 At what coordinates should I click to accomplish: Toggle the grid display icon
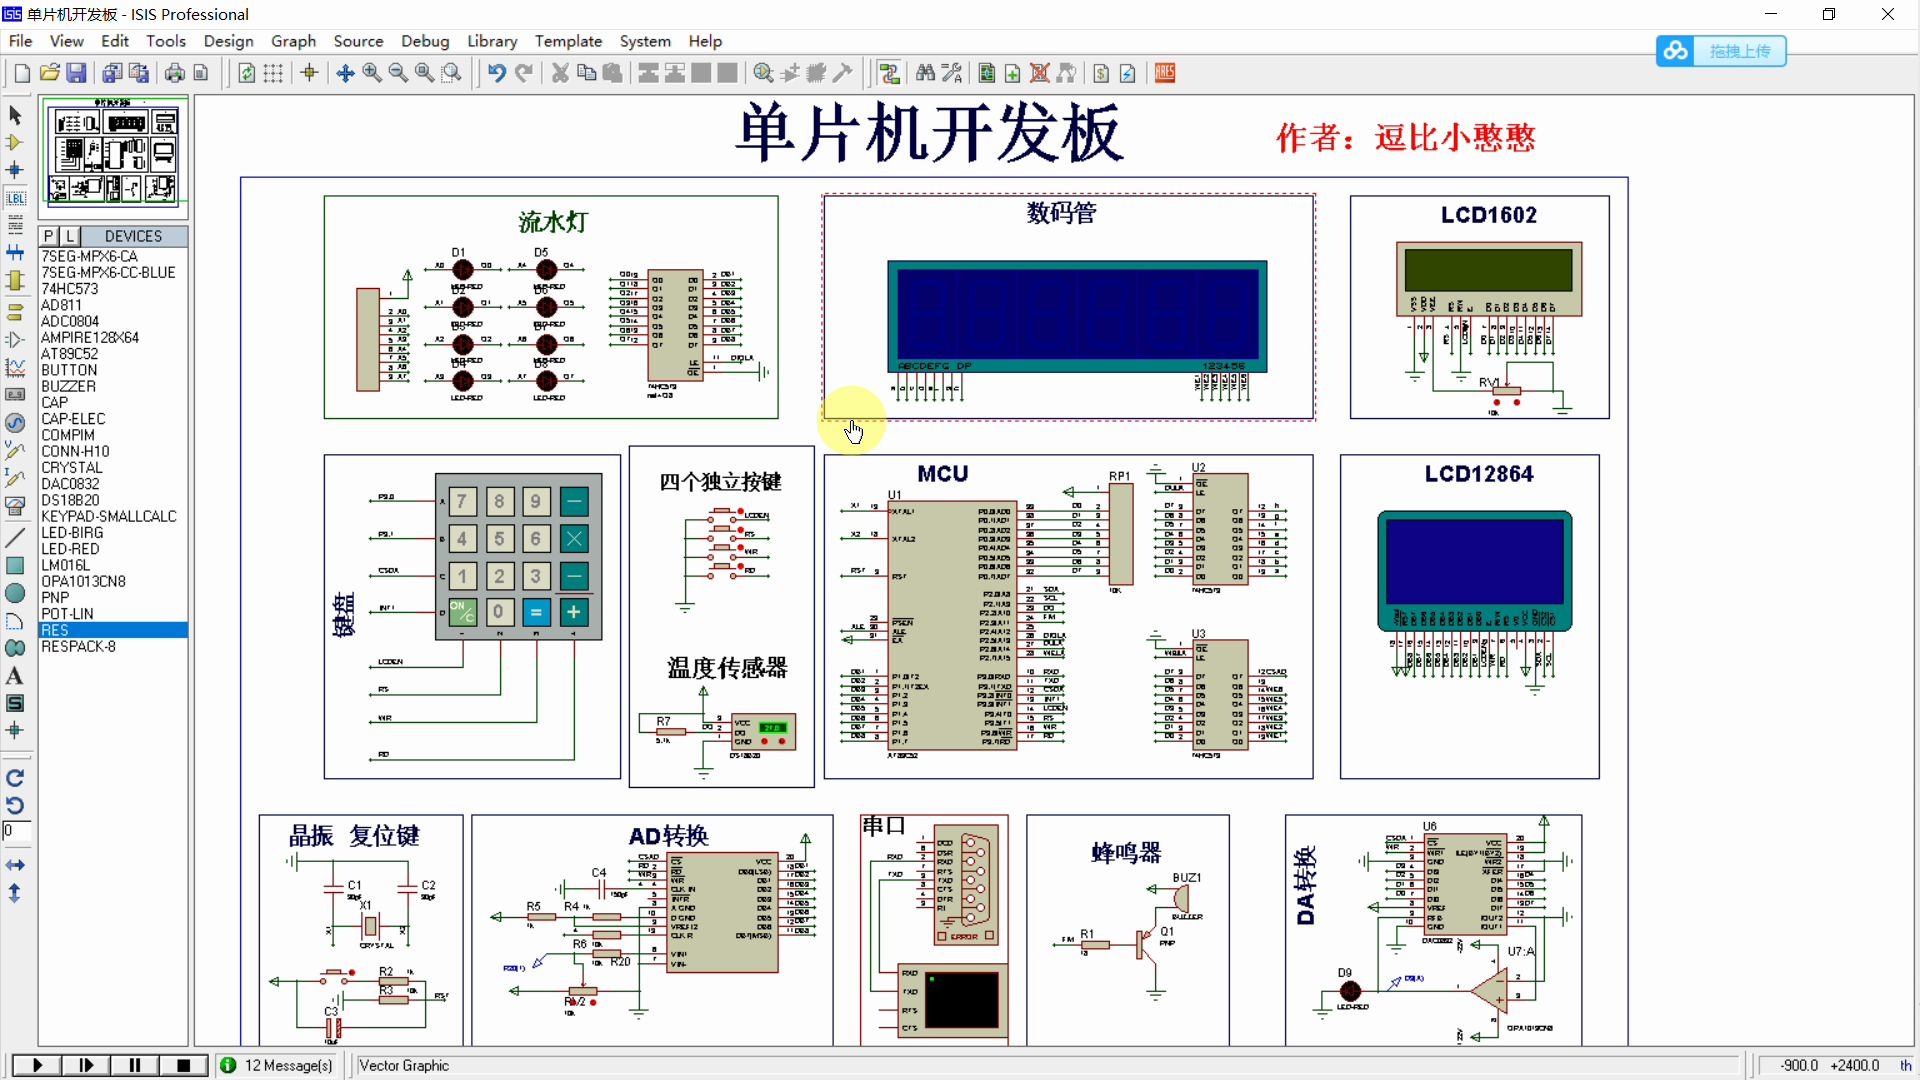(x=273, y=73)
